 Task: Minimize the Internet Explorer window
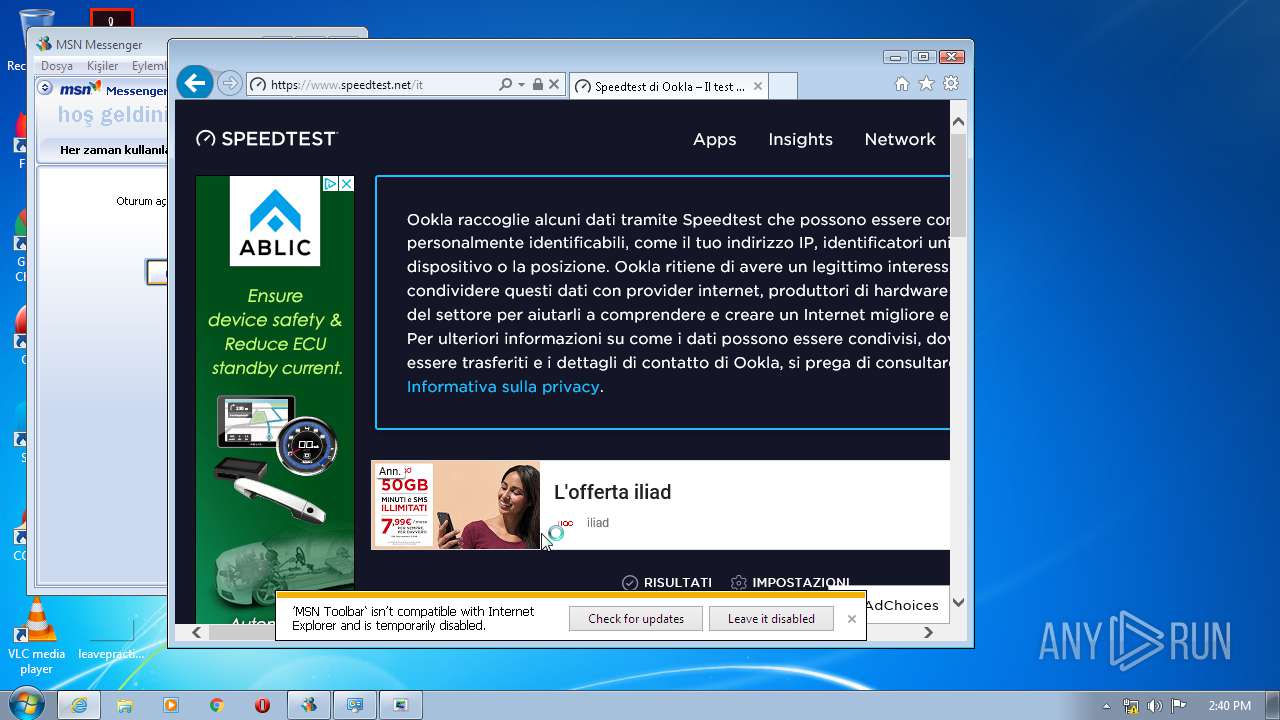[x=896, y=57]
